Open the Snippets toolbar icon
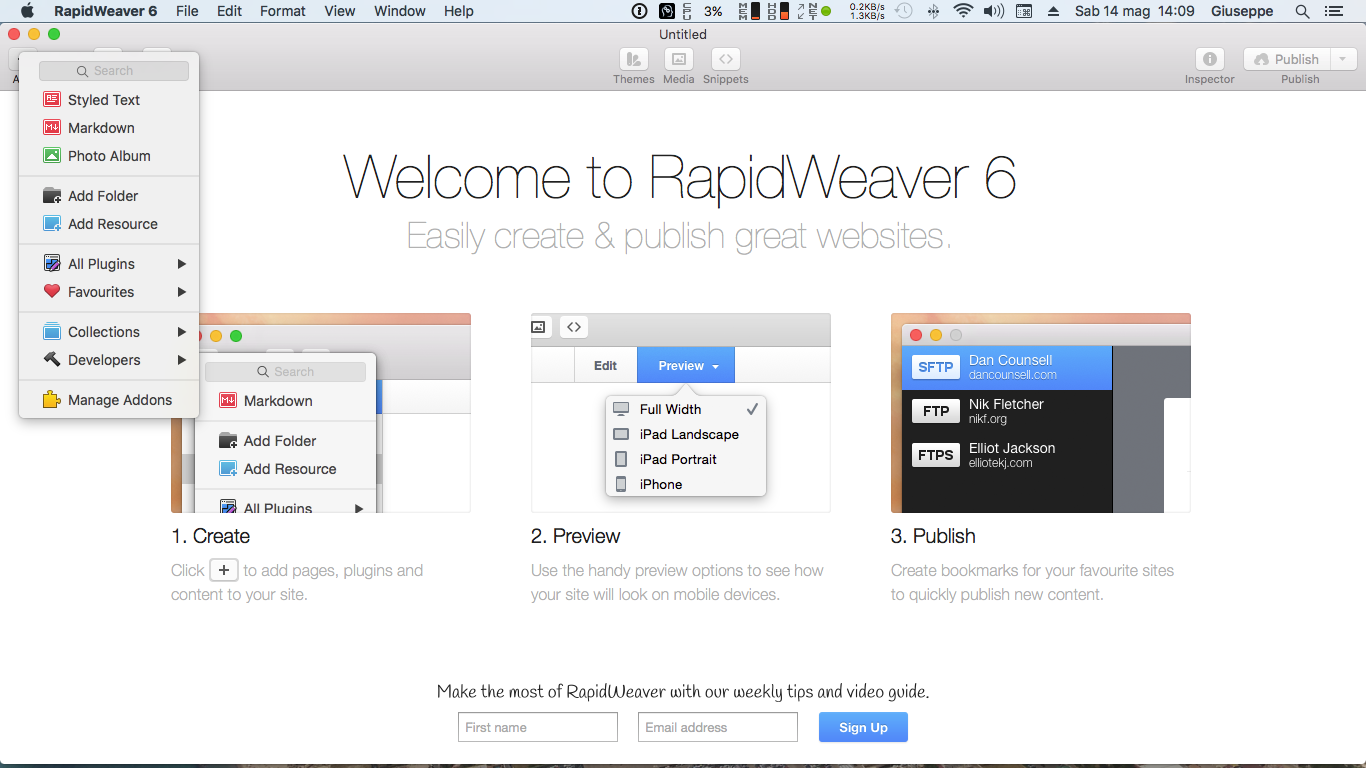This screenshot has width=1366, height=768. [x=726, y=59]
